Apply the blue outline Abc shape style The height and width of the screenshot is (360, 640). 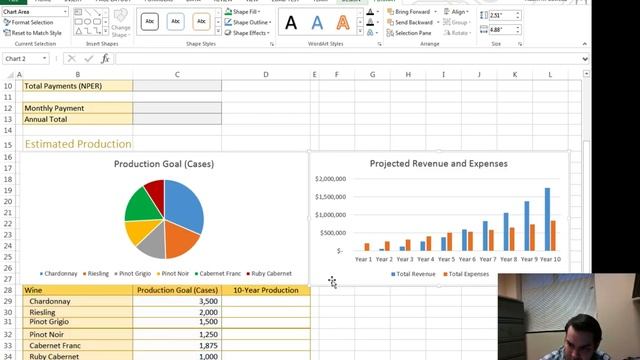176,22
